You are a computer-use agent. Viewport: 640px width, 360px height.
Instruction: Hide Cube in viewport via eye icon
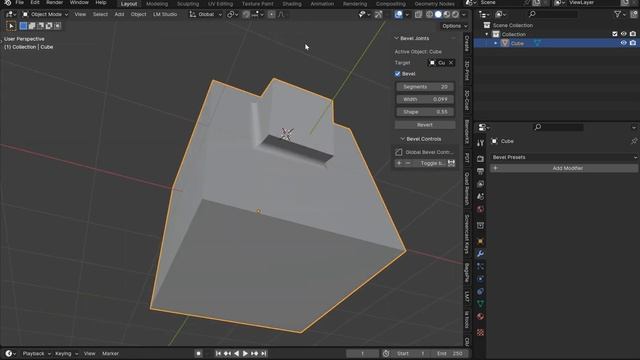[623, 43]
